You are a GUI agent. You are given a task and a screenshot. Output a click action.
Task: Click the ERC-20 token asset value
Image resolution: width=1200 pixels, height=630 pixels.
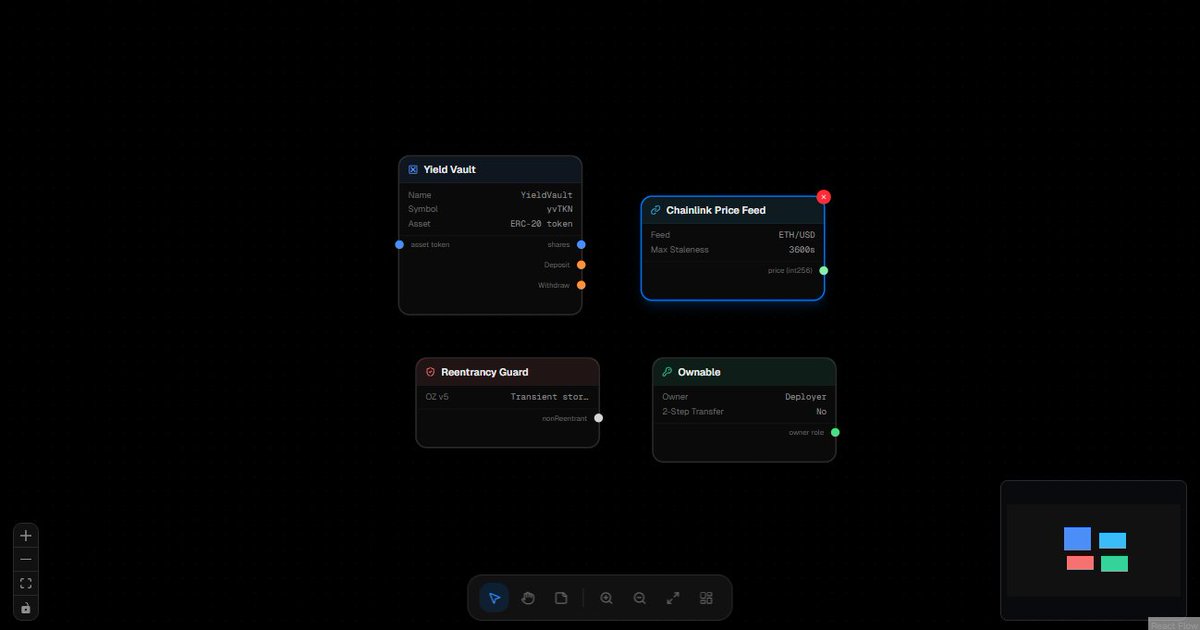(x=542, y=224)
